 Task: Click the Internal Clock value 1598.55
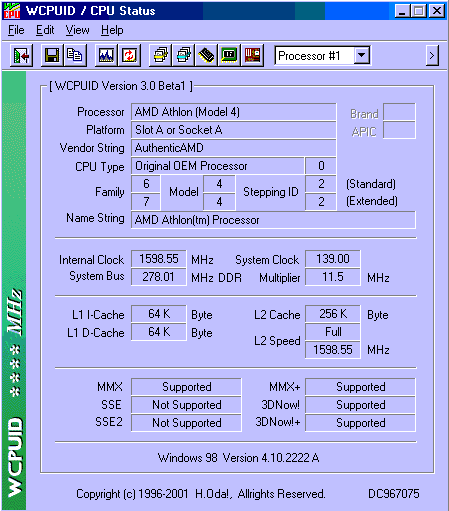(x=159, y=259)
